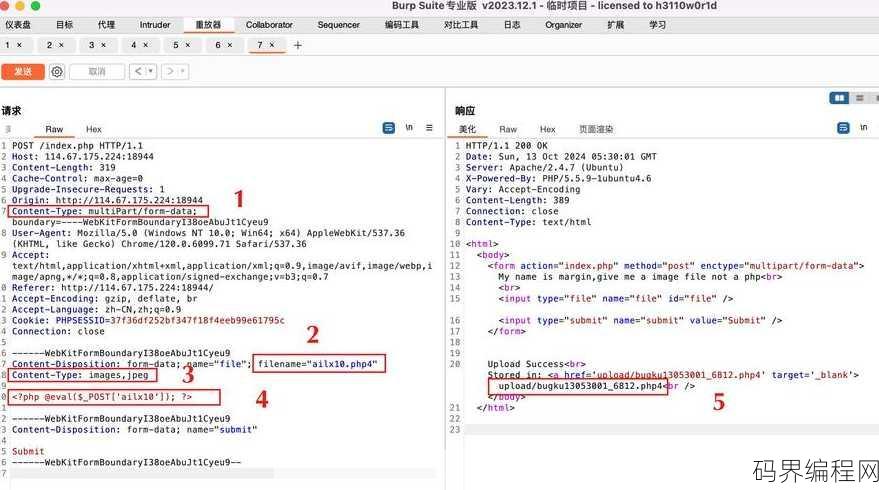The height and width of the screenshot is (490, 879).
Task: Select Repeater sub-tab 3
Action: click(91, 45)
